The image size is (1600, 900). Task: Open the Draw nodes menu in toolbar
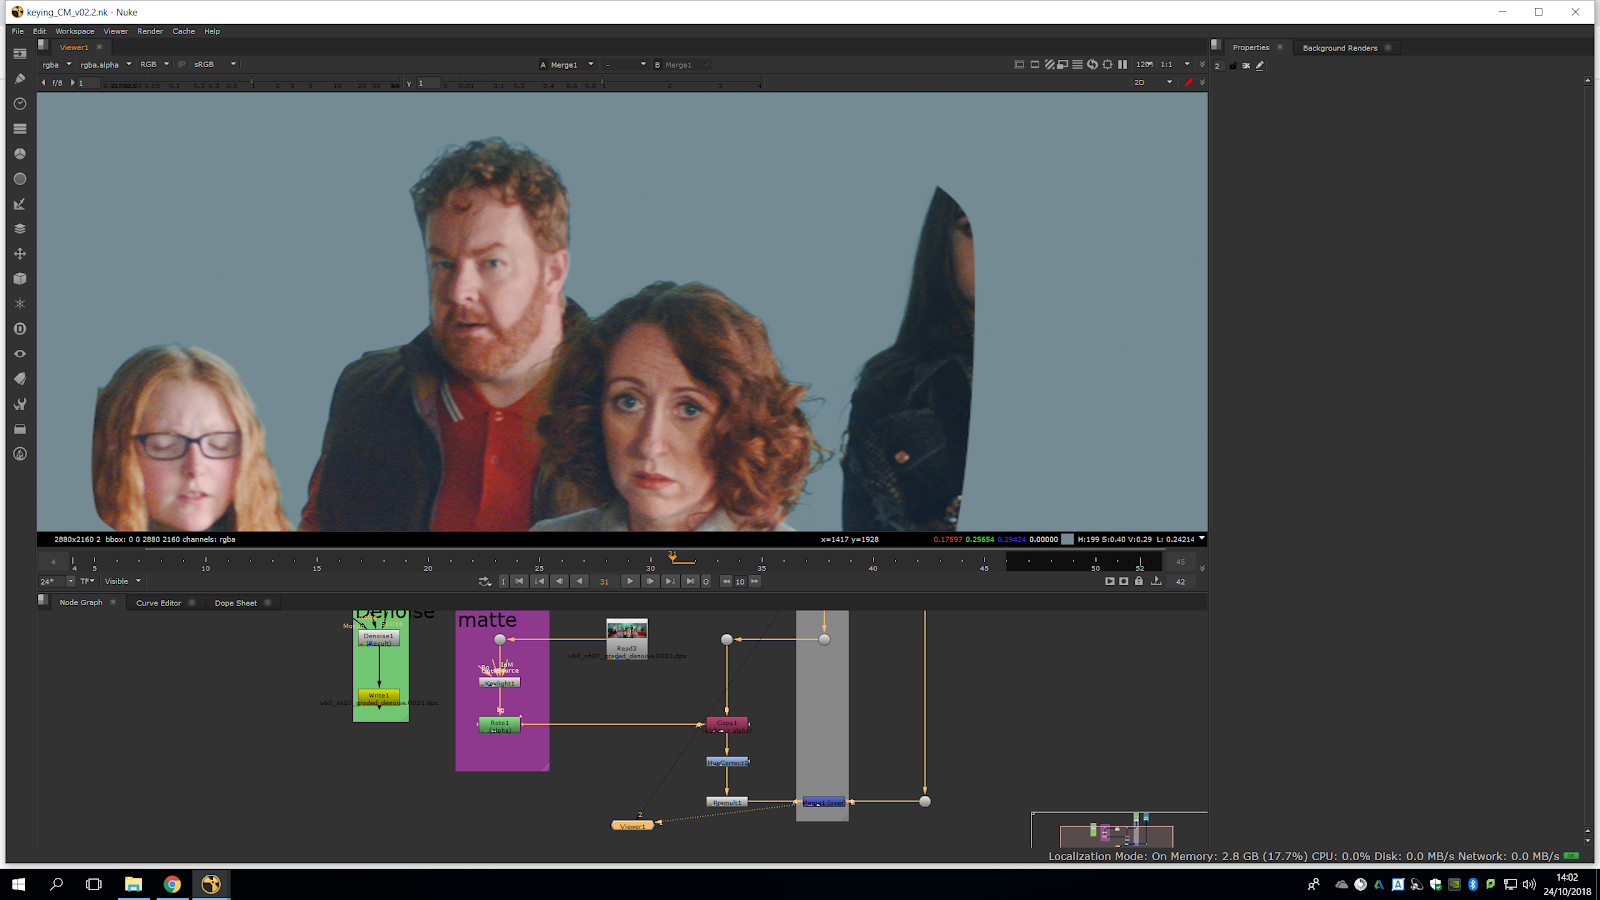[19, 79]
